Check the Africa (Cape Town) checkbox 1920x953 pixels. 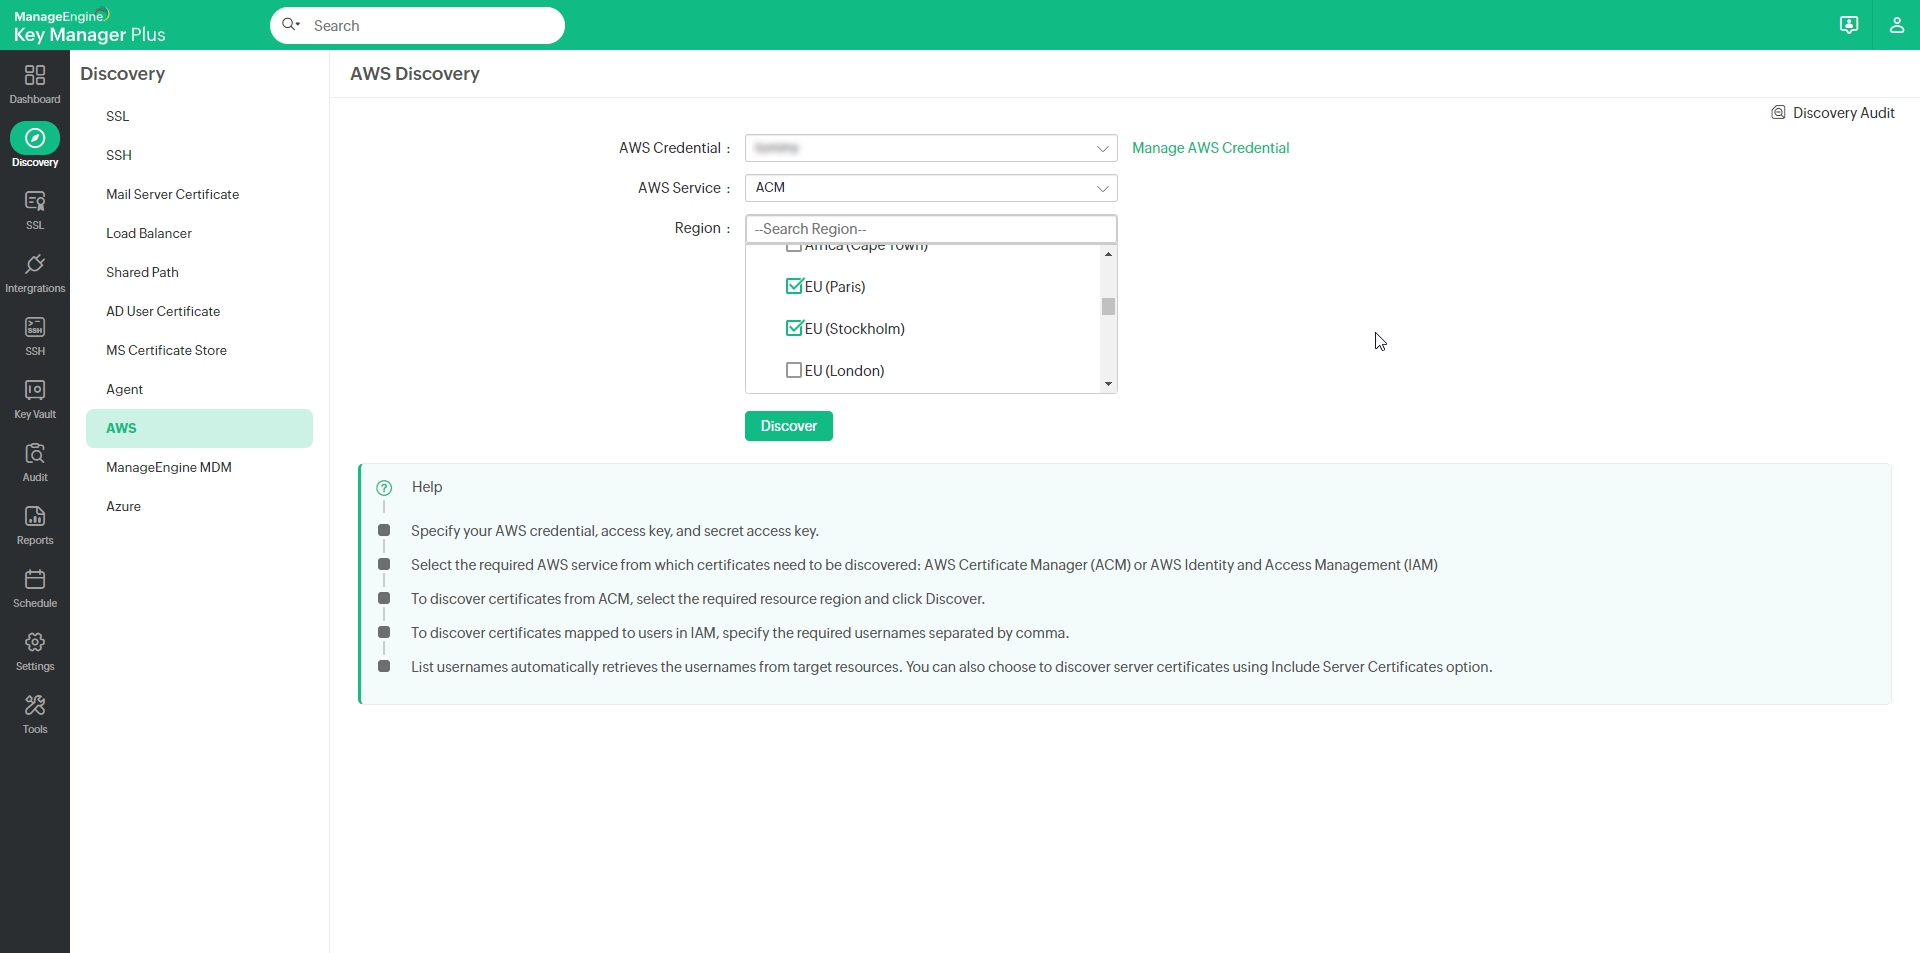794,247
